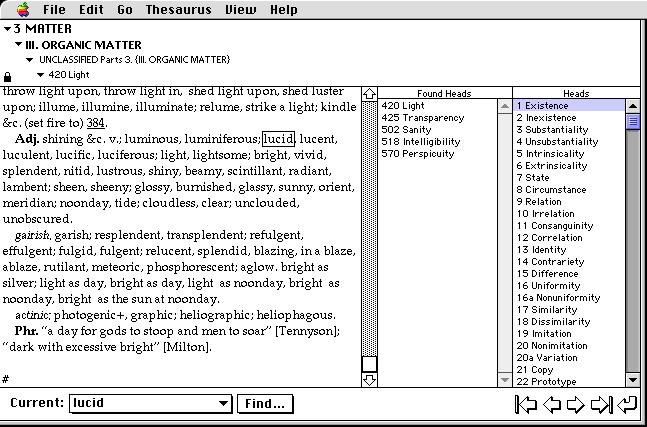Select 21 Copy head
This screenshot has width=647, height=427.
click(x=569, y=369)
